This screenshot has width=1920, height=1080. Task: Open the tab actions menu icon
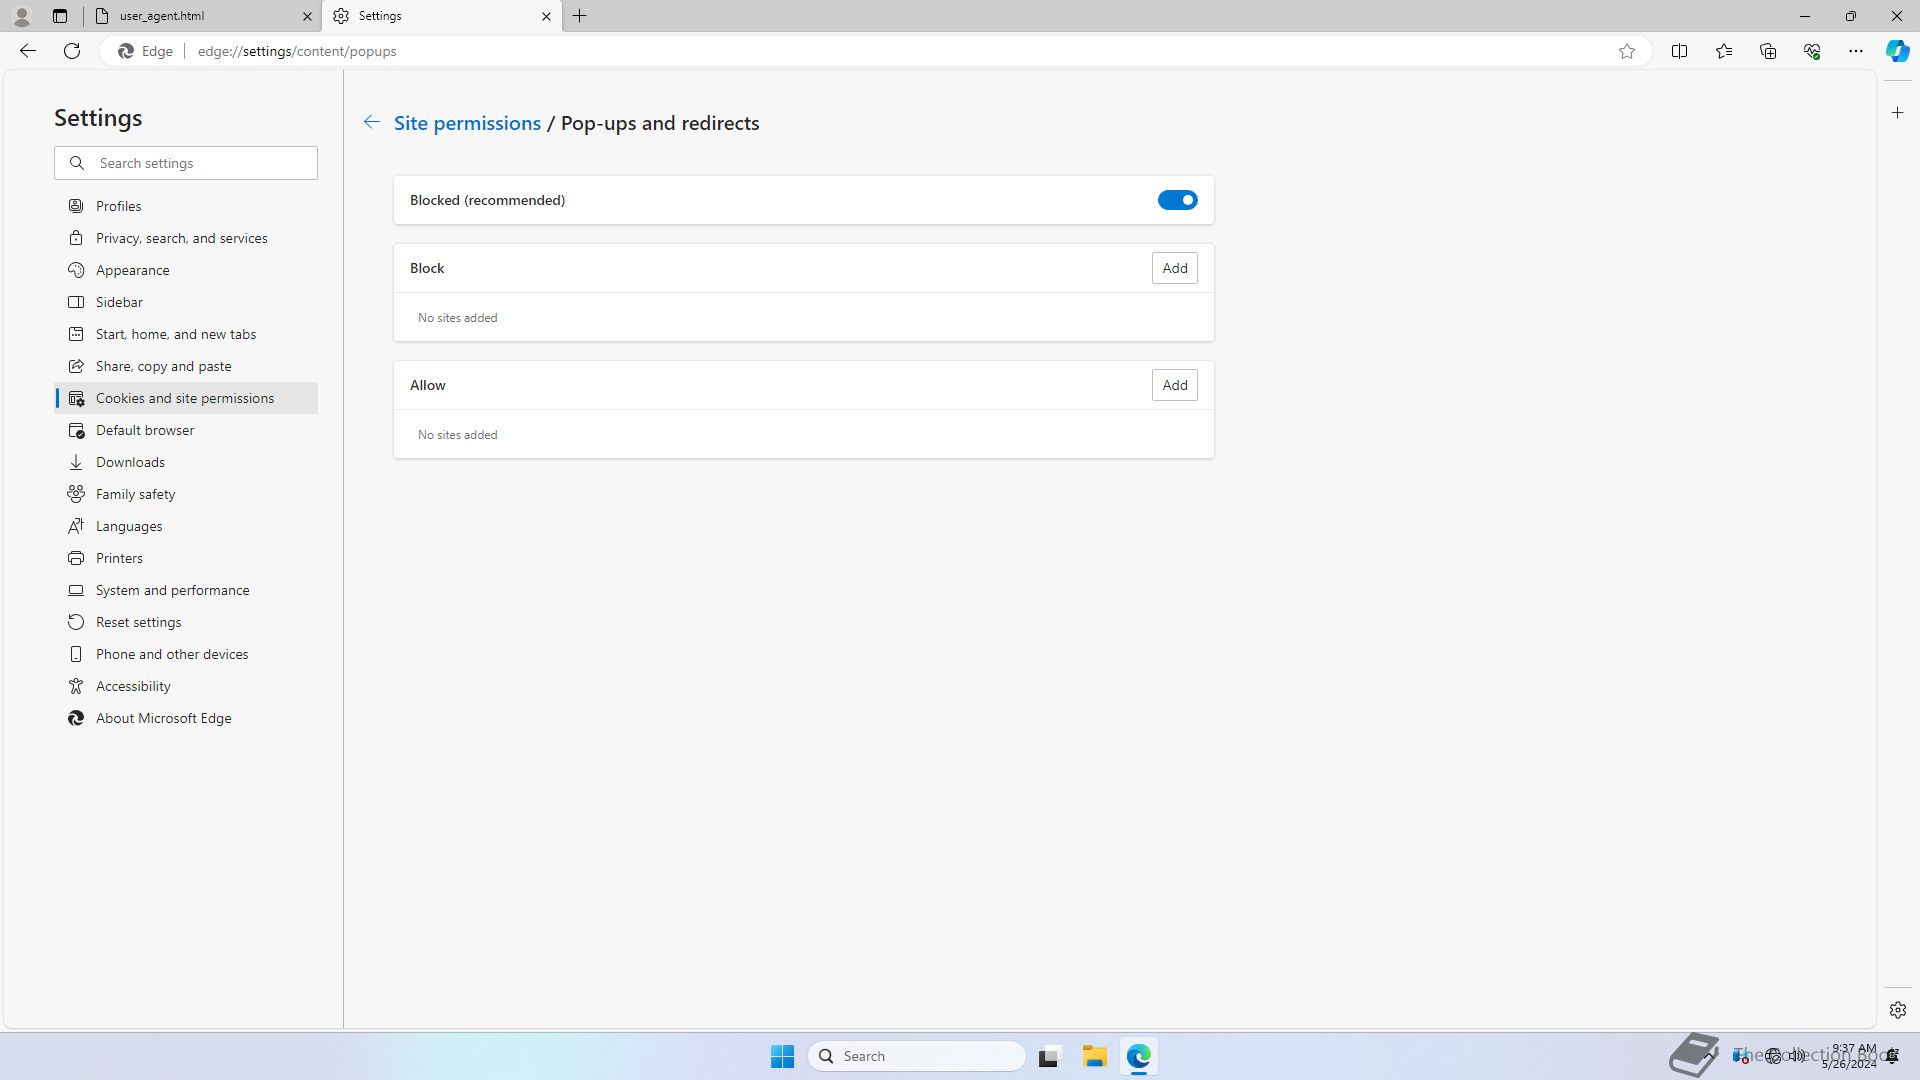coord(60,16)
